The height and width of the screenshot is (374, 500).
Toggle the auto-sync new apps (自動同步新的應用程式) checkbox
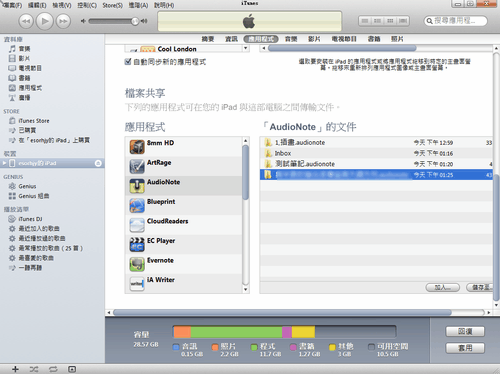coord(128,61)
